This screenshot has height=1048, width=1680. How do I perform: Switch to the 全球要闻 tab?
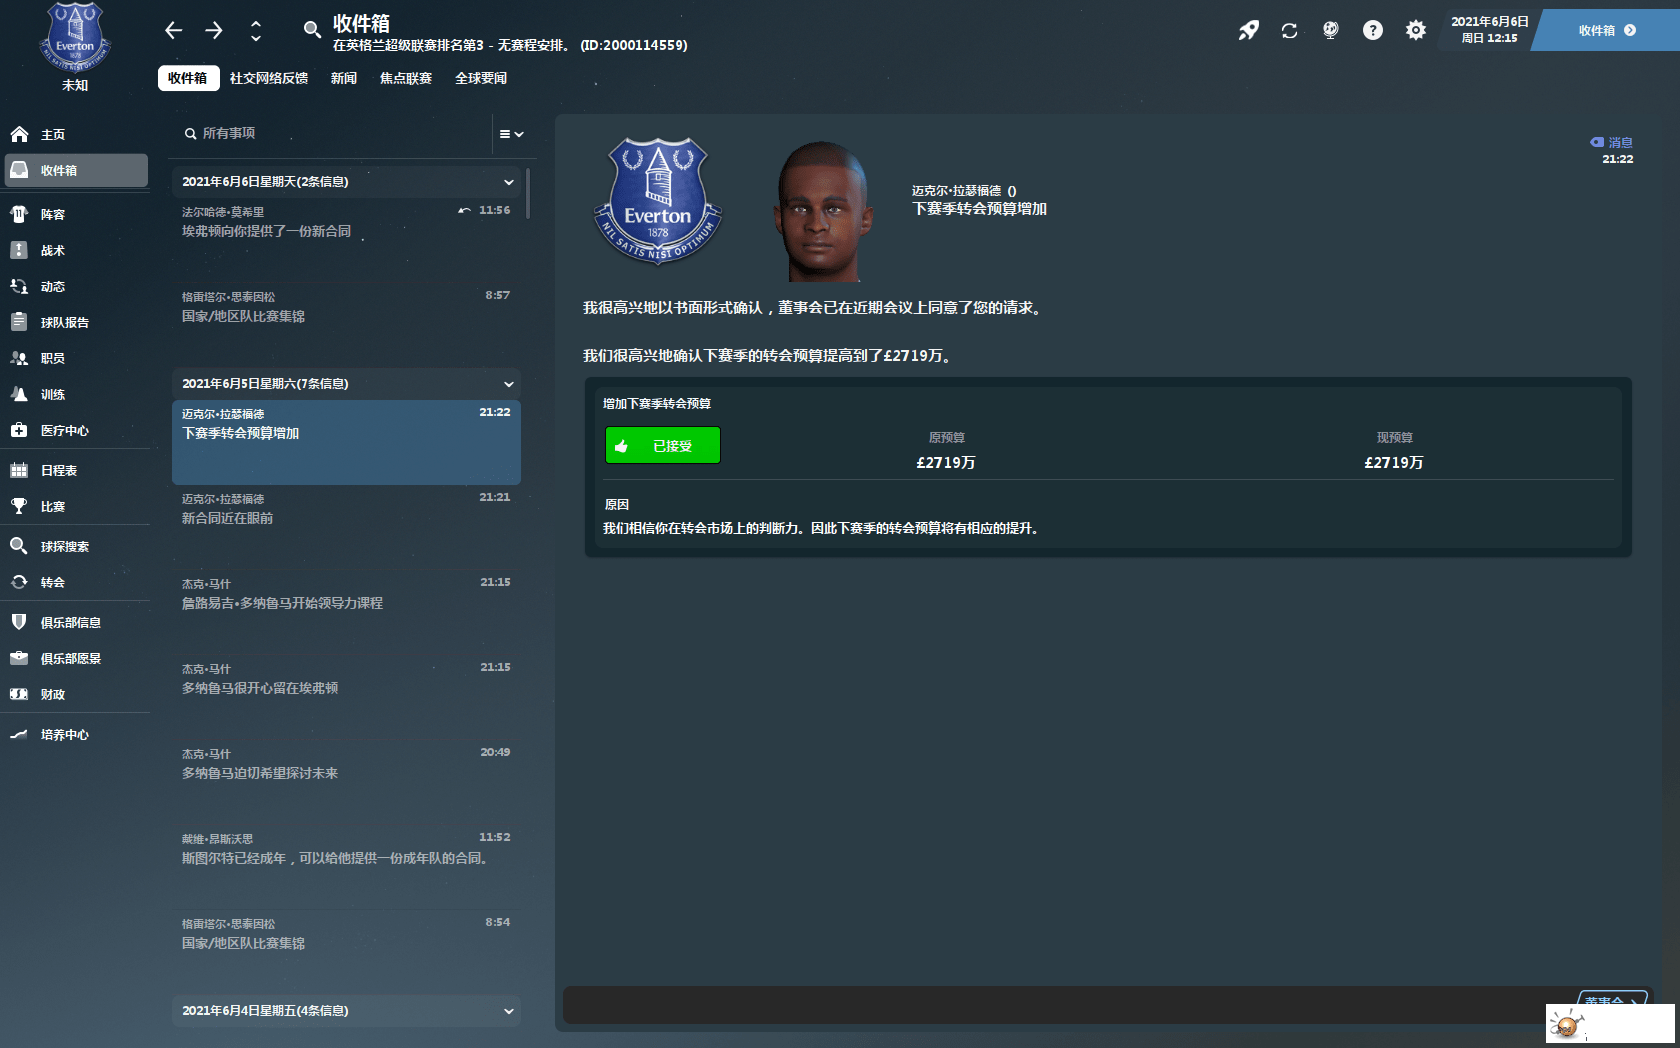481,78
